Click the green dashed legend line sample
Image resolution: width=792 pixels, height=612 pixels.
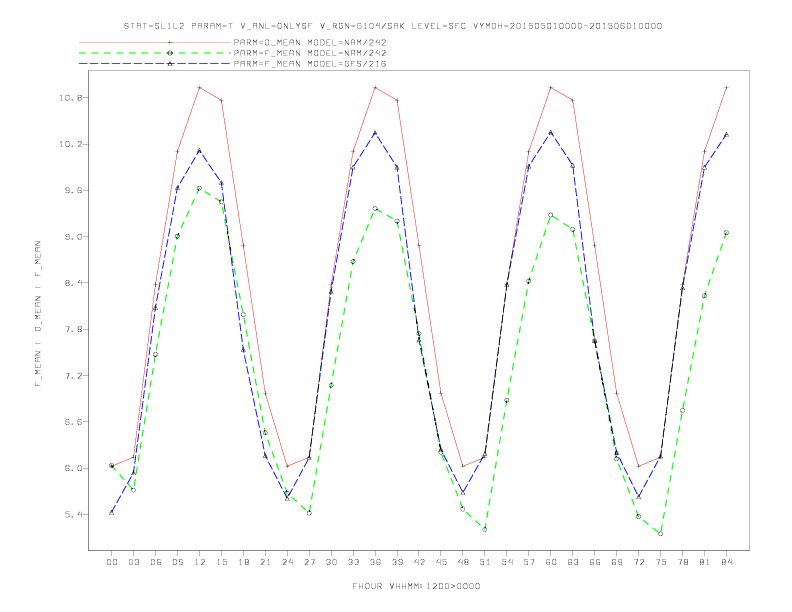pyautogui.click(x=155, y=53)
